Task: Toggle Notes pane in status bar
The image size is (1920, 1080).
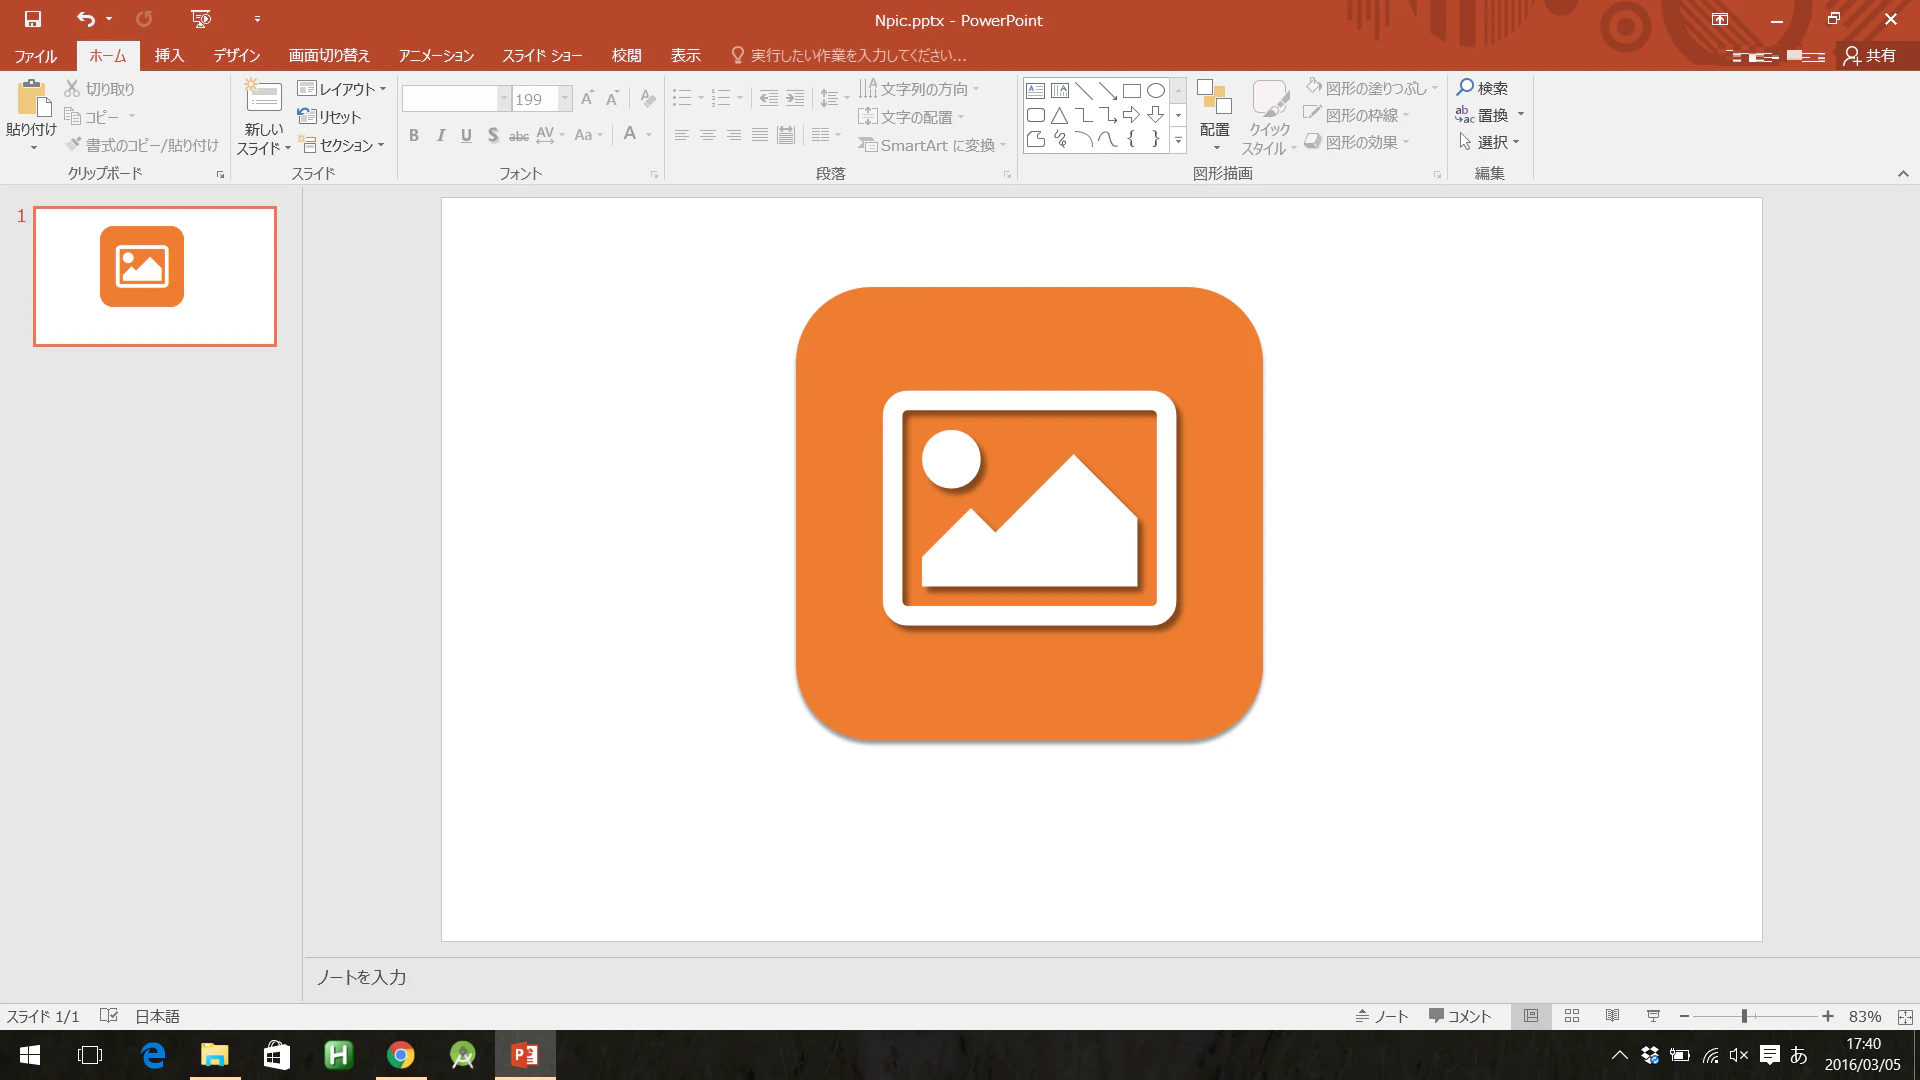Action: pos(1381,1016)
